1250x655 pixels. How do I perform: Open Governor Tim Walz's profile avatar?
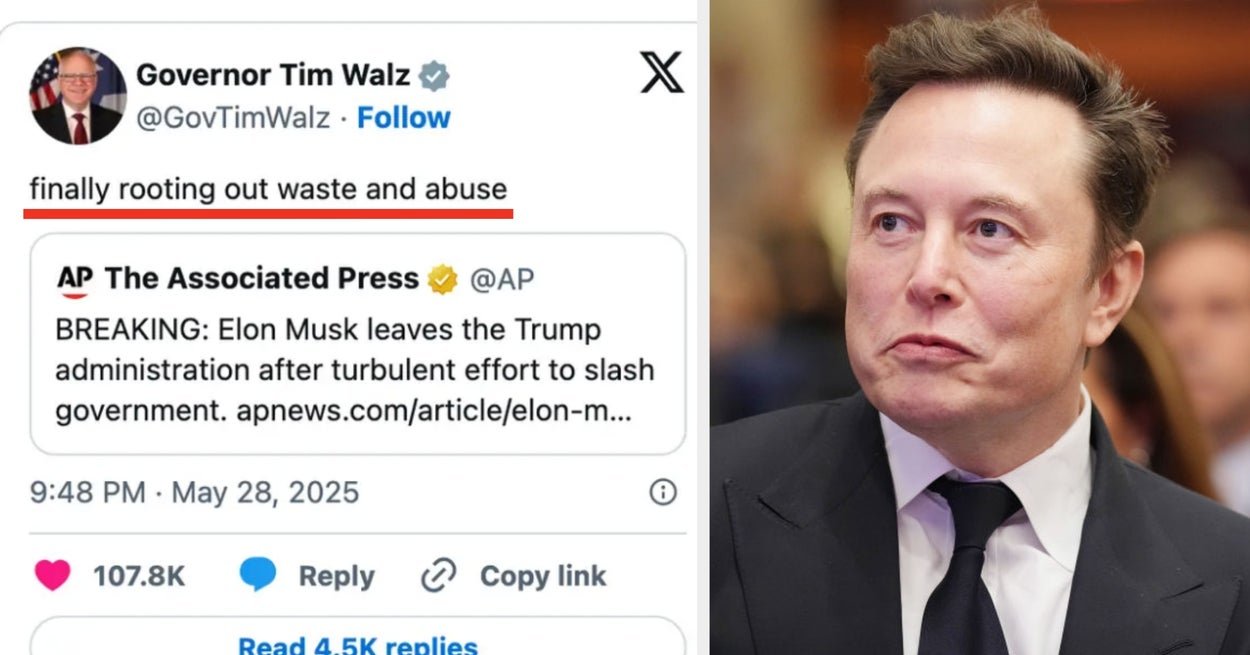click(x=77, y=96)
